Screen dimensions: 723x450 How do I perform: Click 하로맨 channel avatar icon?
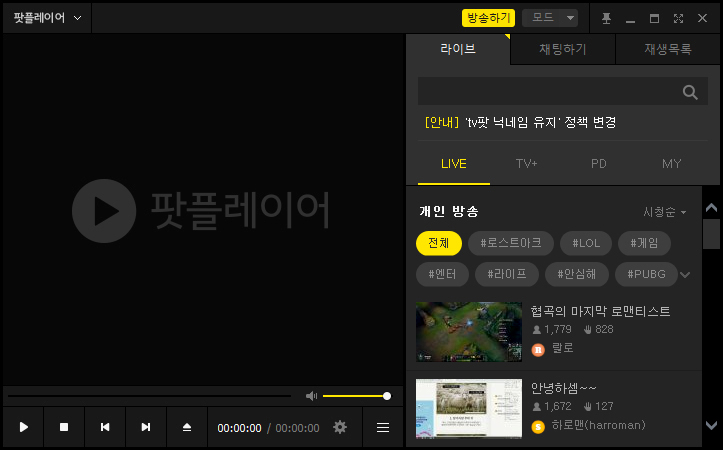(x=538, y=427)
